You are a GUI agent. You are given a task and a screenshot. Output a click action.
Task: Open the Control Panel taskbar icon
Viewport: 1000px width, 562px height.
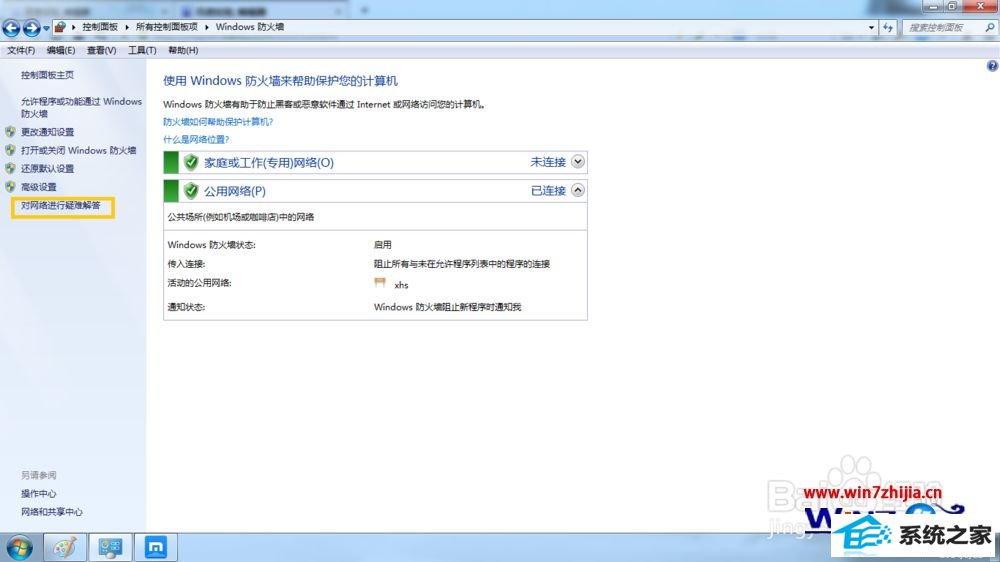(x=110, y=547)
